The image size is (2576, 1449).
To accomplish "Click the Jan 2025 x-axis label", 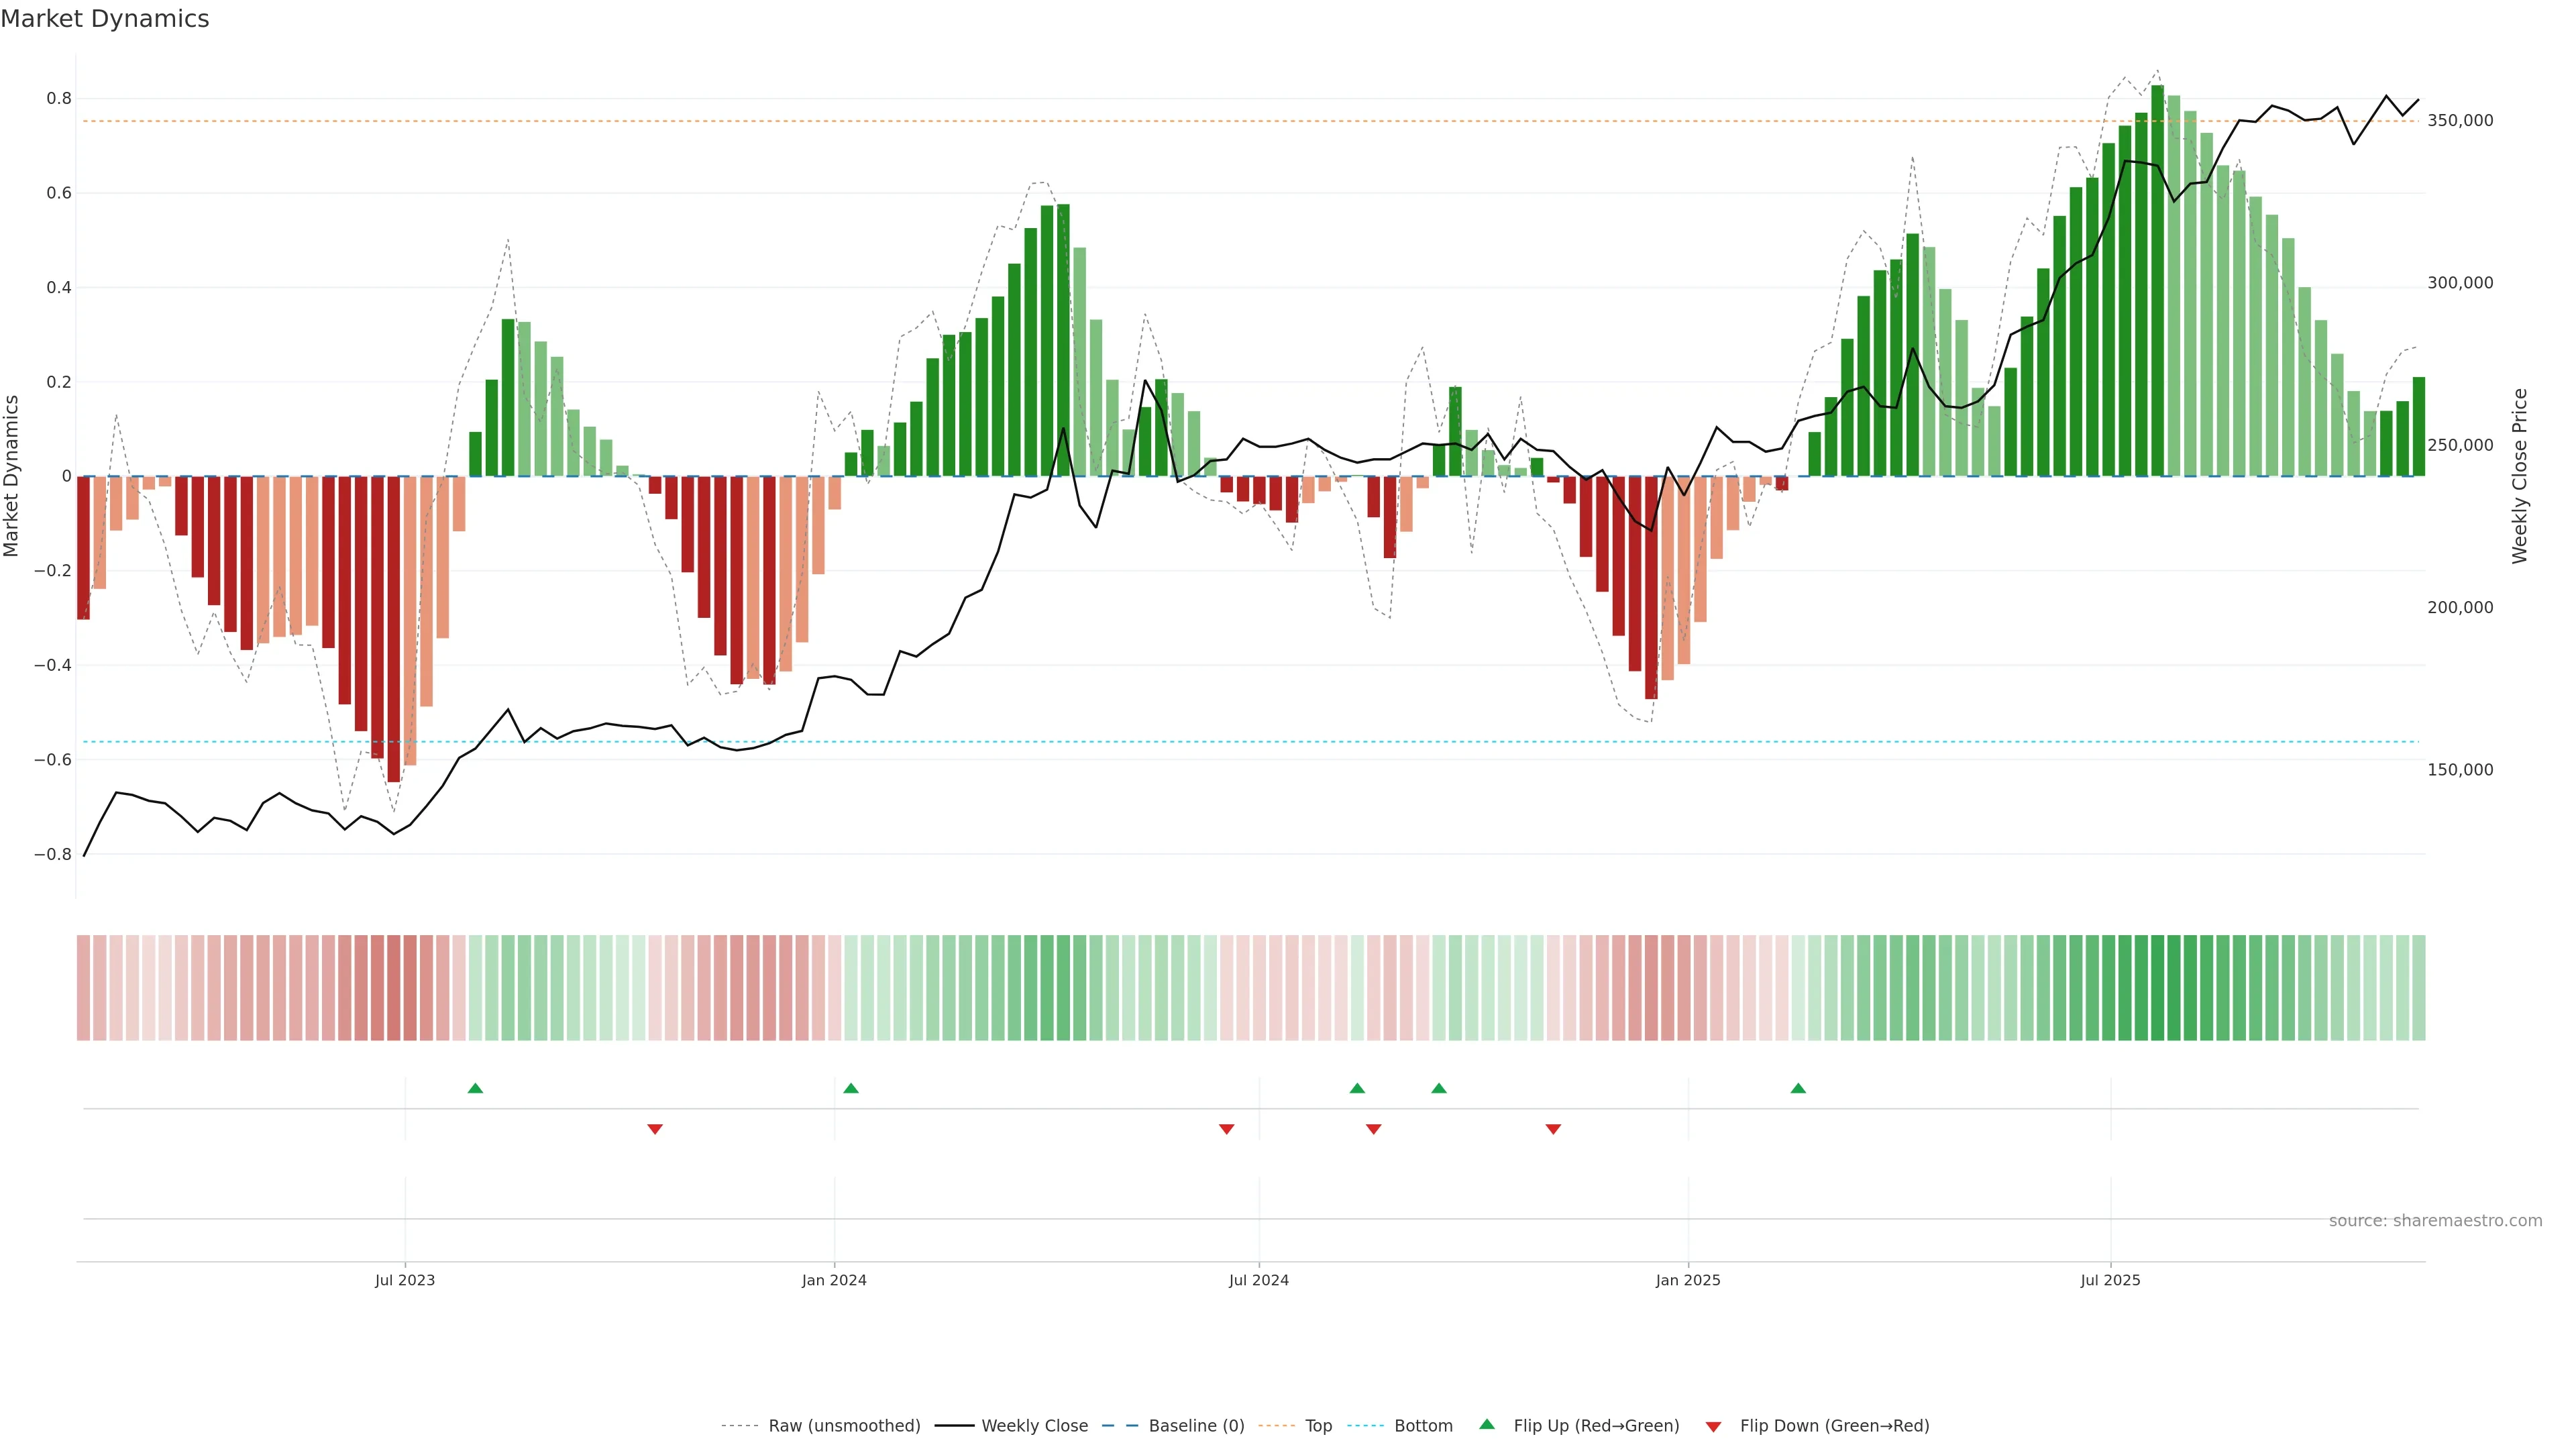I will pos(1688,1280).
